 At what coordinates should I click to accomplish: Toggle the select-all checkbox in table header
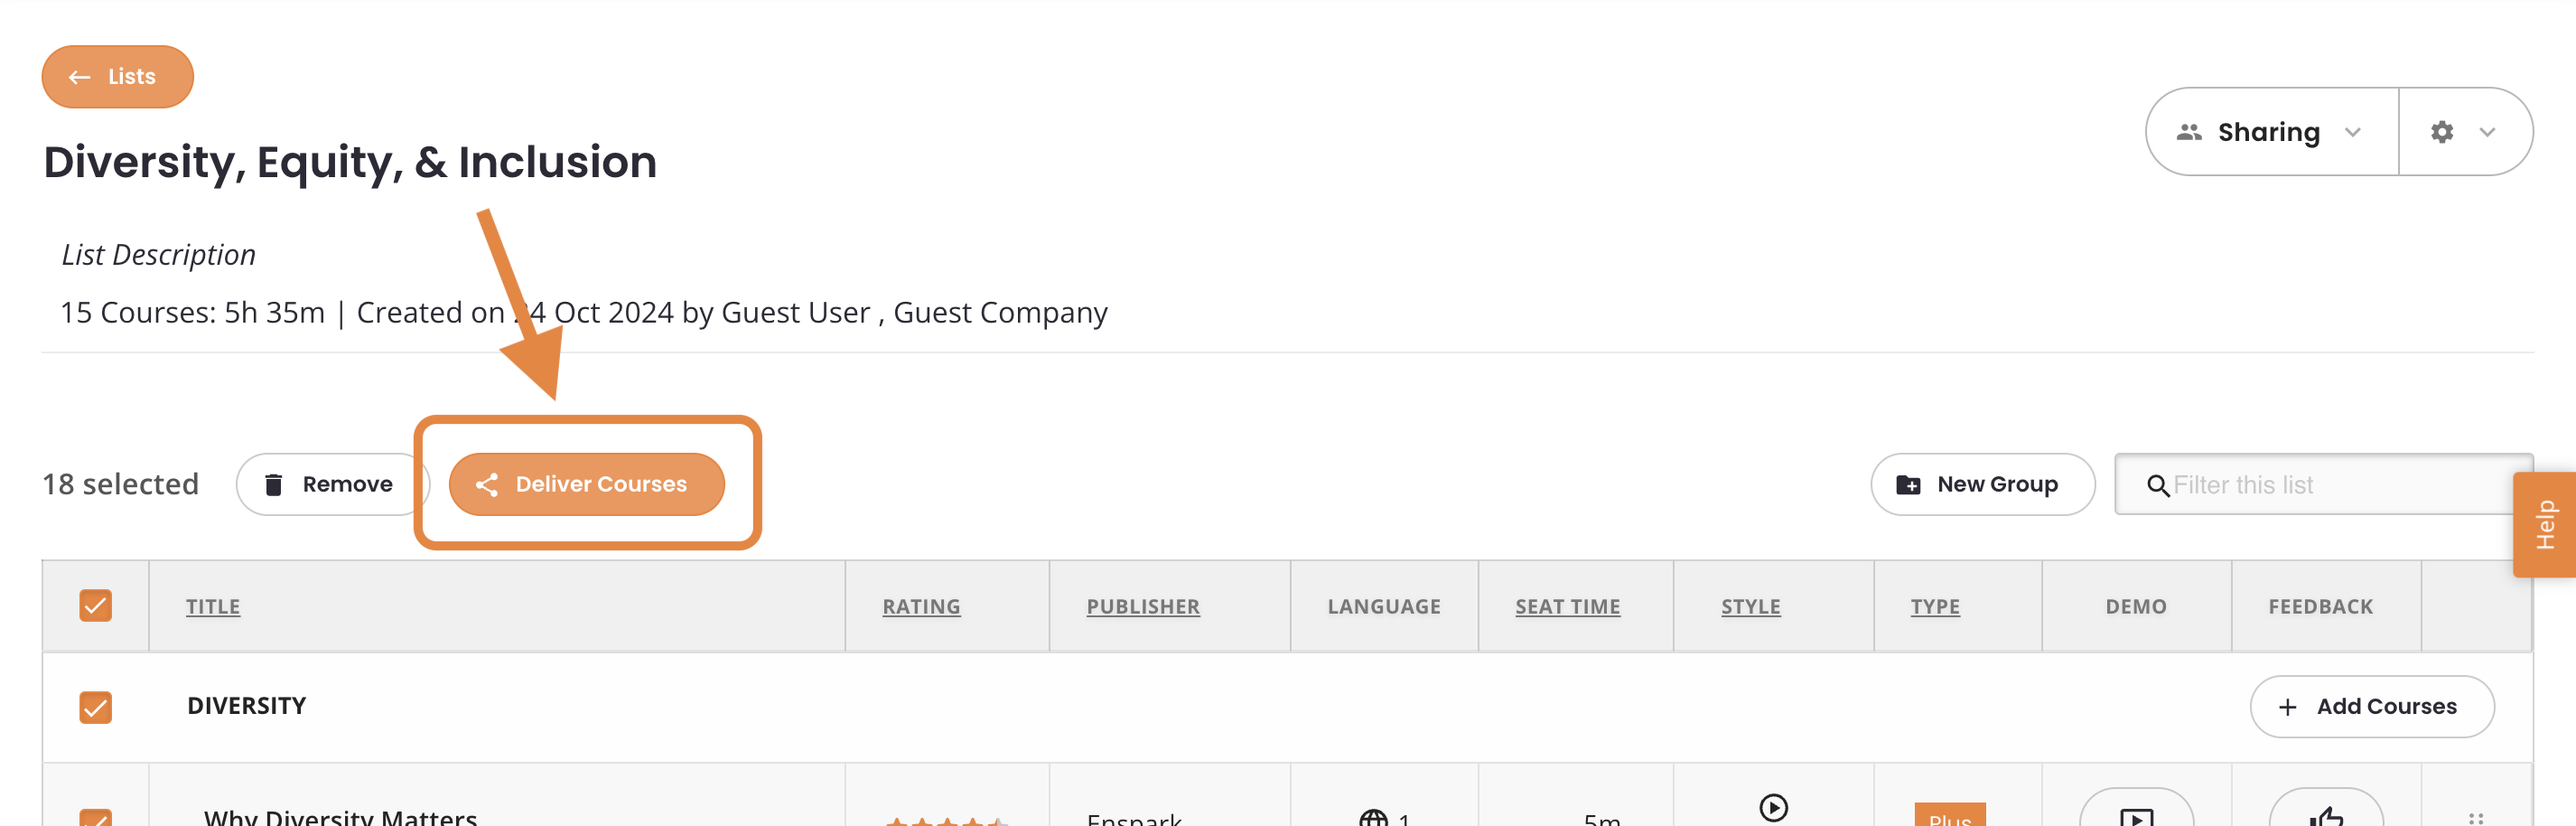tap(95, 606)
